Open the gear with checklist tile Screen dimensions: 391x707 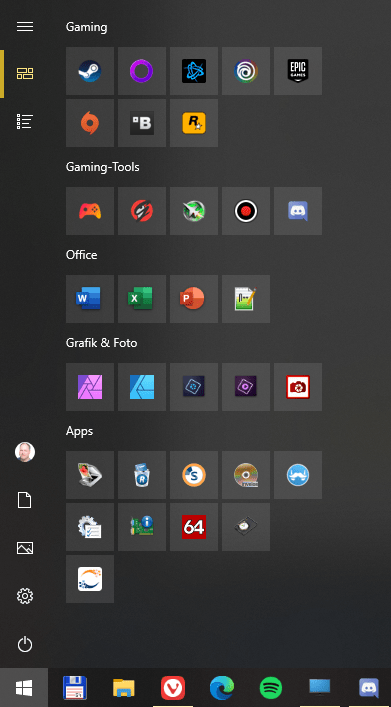point(90,527)
